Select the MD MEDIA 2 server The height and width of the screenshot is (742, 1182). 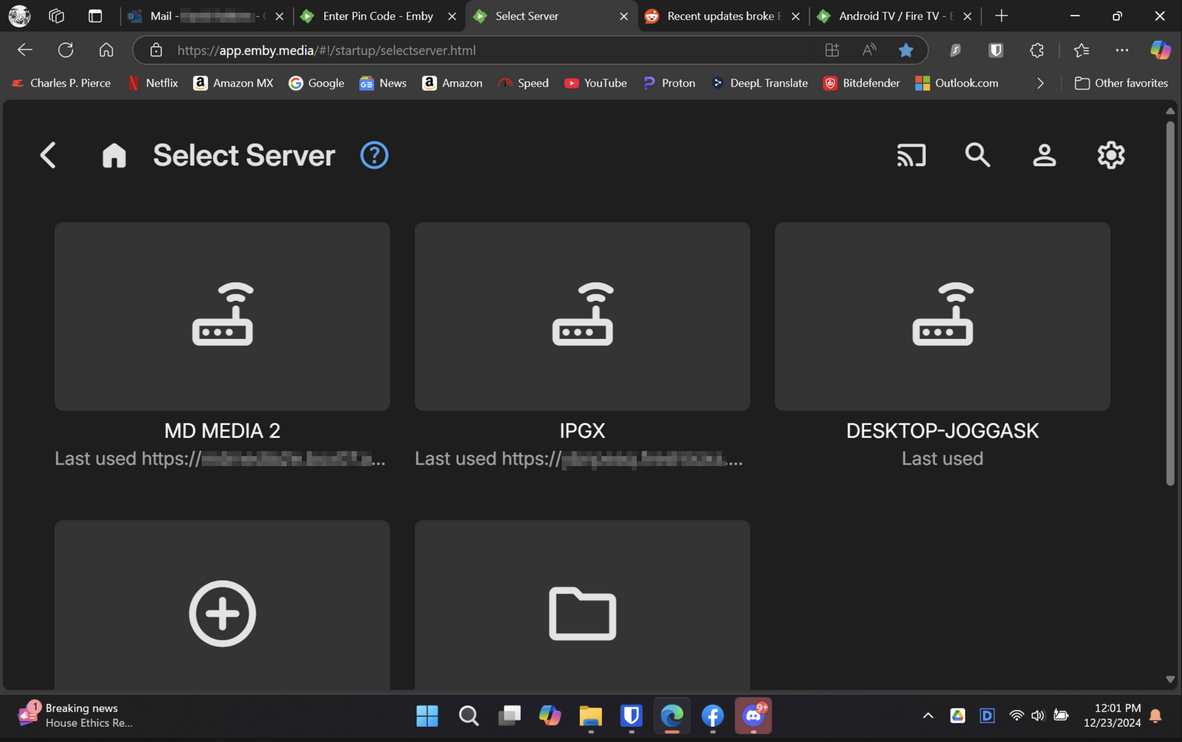click(x=222, y=316)
